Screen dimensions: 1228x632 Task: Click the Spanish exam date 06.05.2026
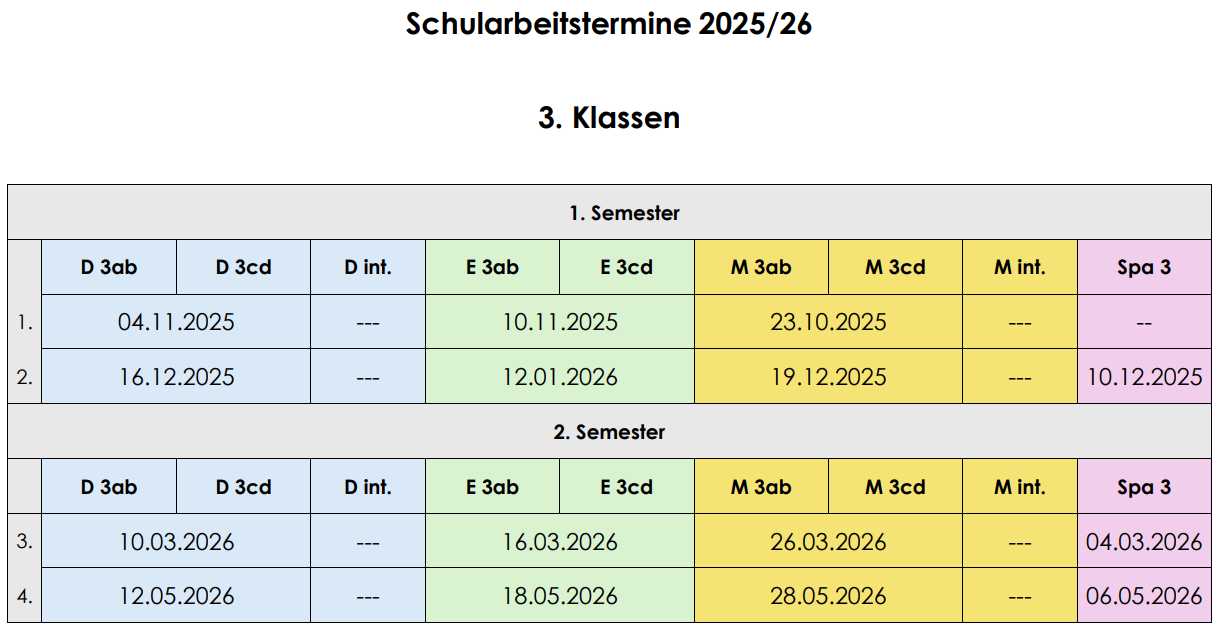[1144, 596]
